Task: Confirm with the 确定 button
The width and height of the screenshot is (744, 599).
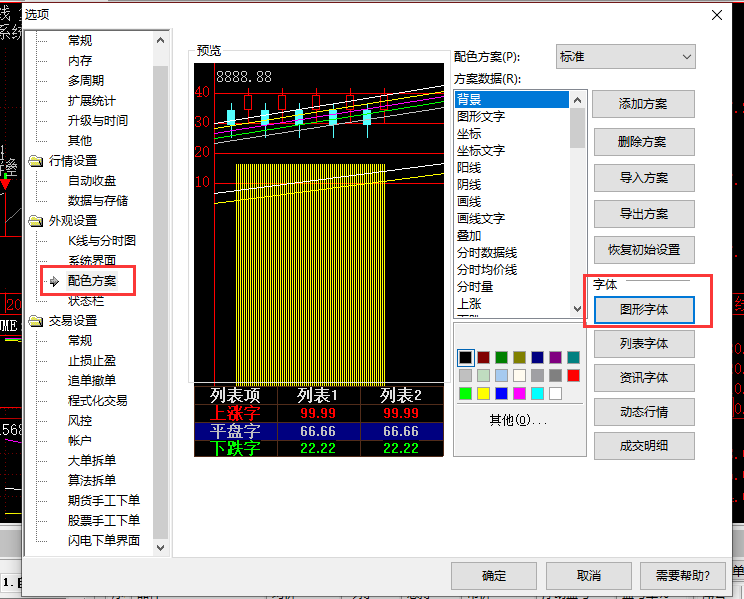Action: click(x=494, y=576)
